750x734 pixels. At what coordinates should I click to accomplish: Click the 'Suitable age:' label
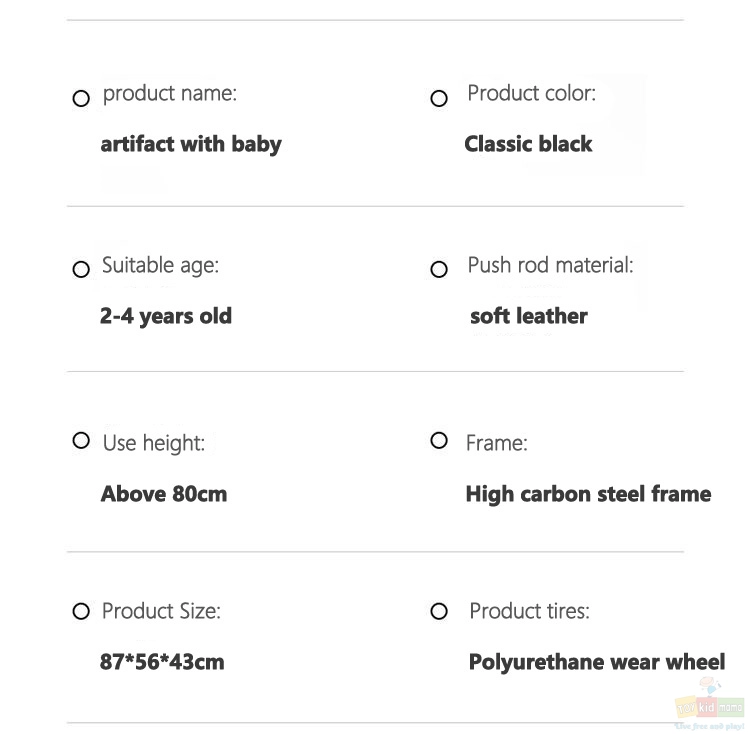point(160,266)
